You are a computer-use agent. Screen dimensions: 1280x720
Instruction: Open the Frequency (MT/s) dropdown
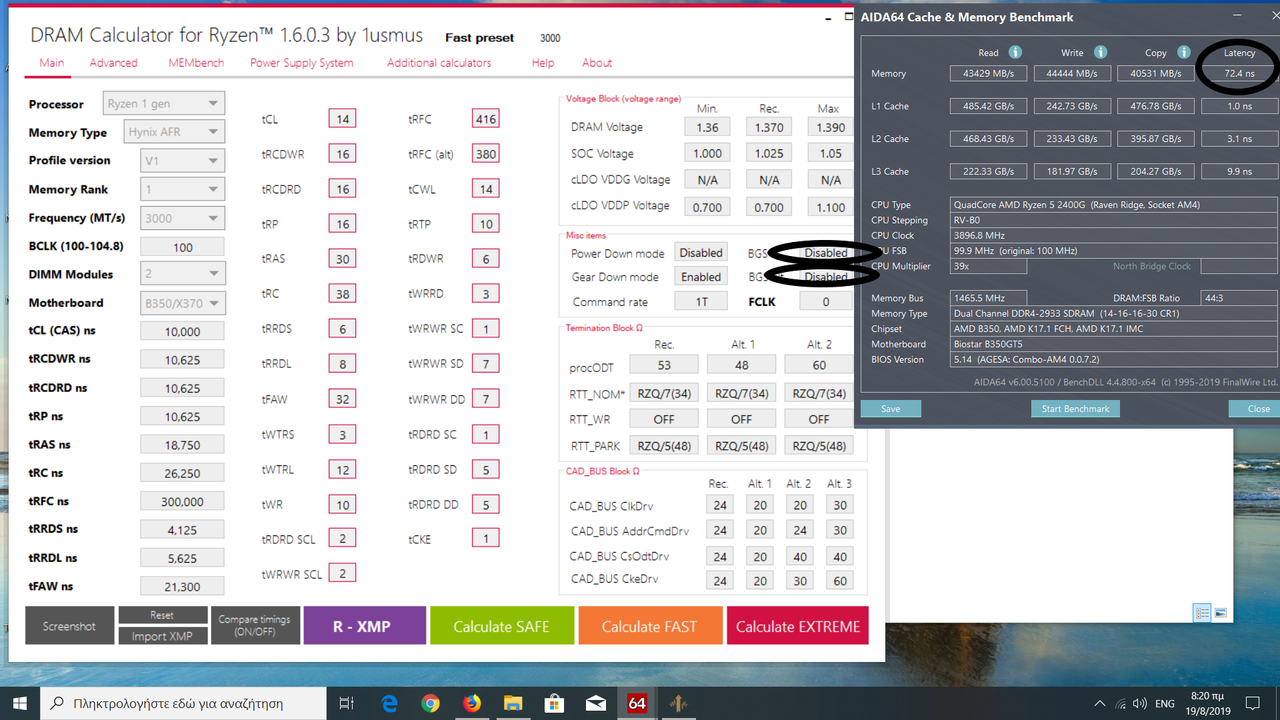pyautogui.click(x=182, y=218)
